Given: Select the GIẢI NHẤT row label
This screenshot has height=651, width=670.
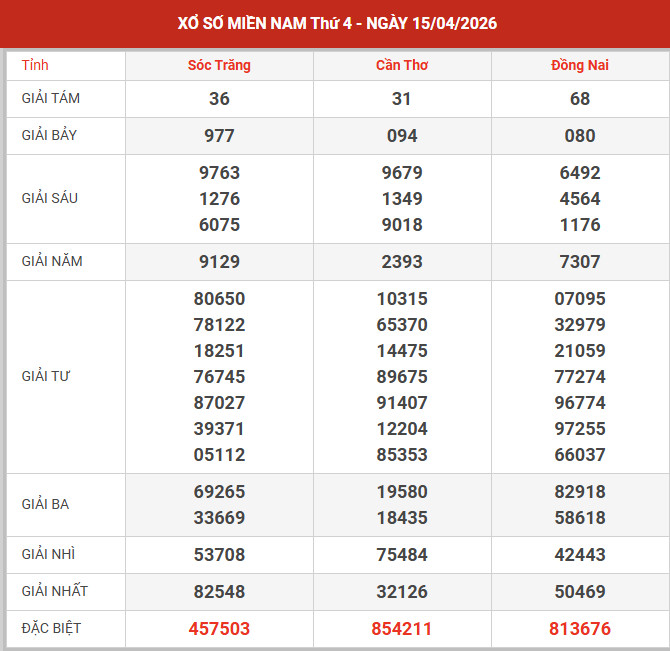Looking at the screenshot, I should coord(54,591).
